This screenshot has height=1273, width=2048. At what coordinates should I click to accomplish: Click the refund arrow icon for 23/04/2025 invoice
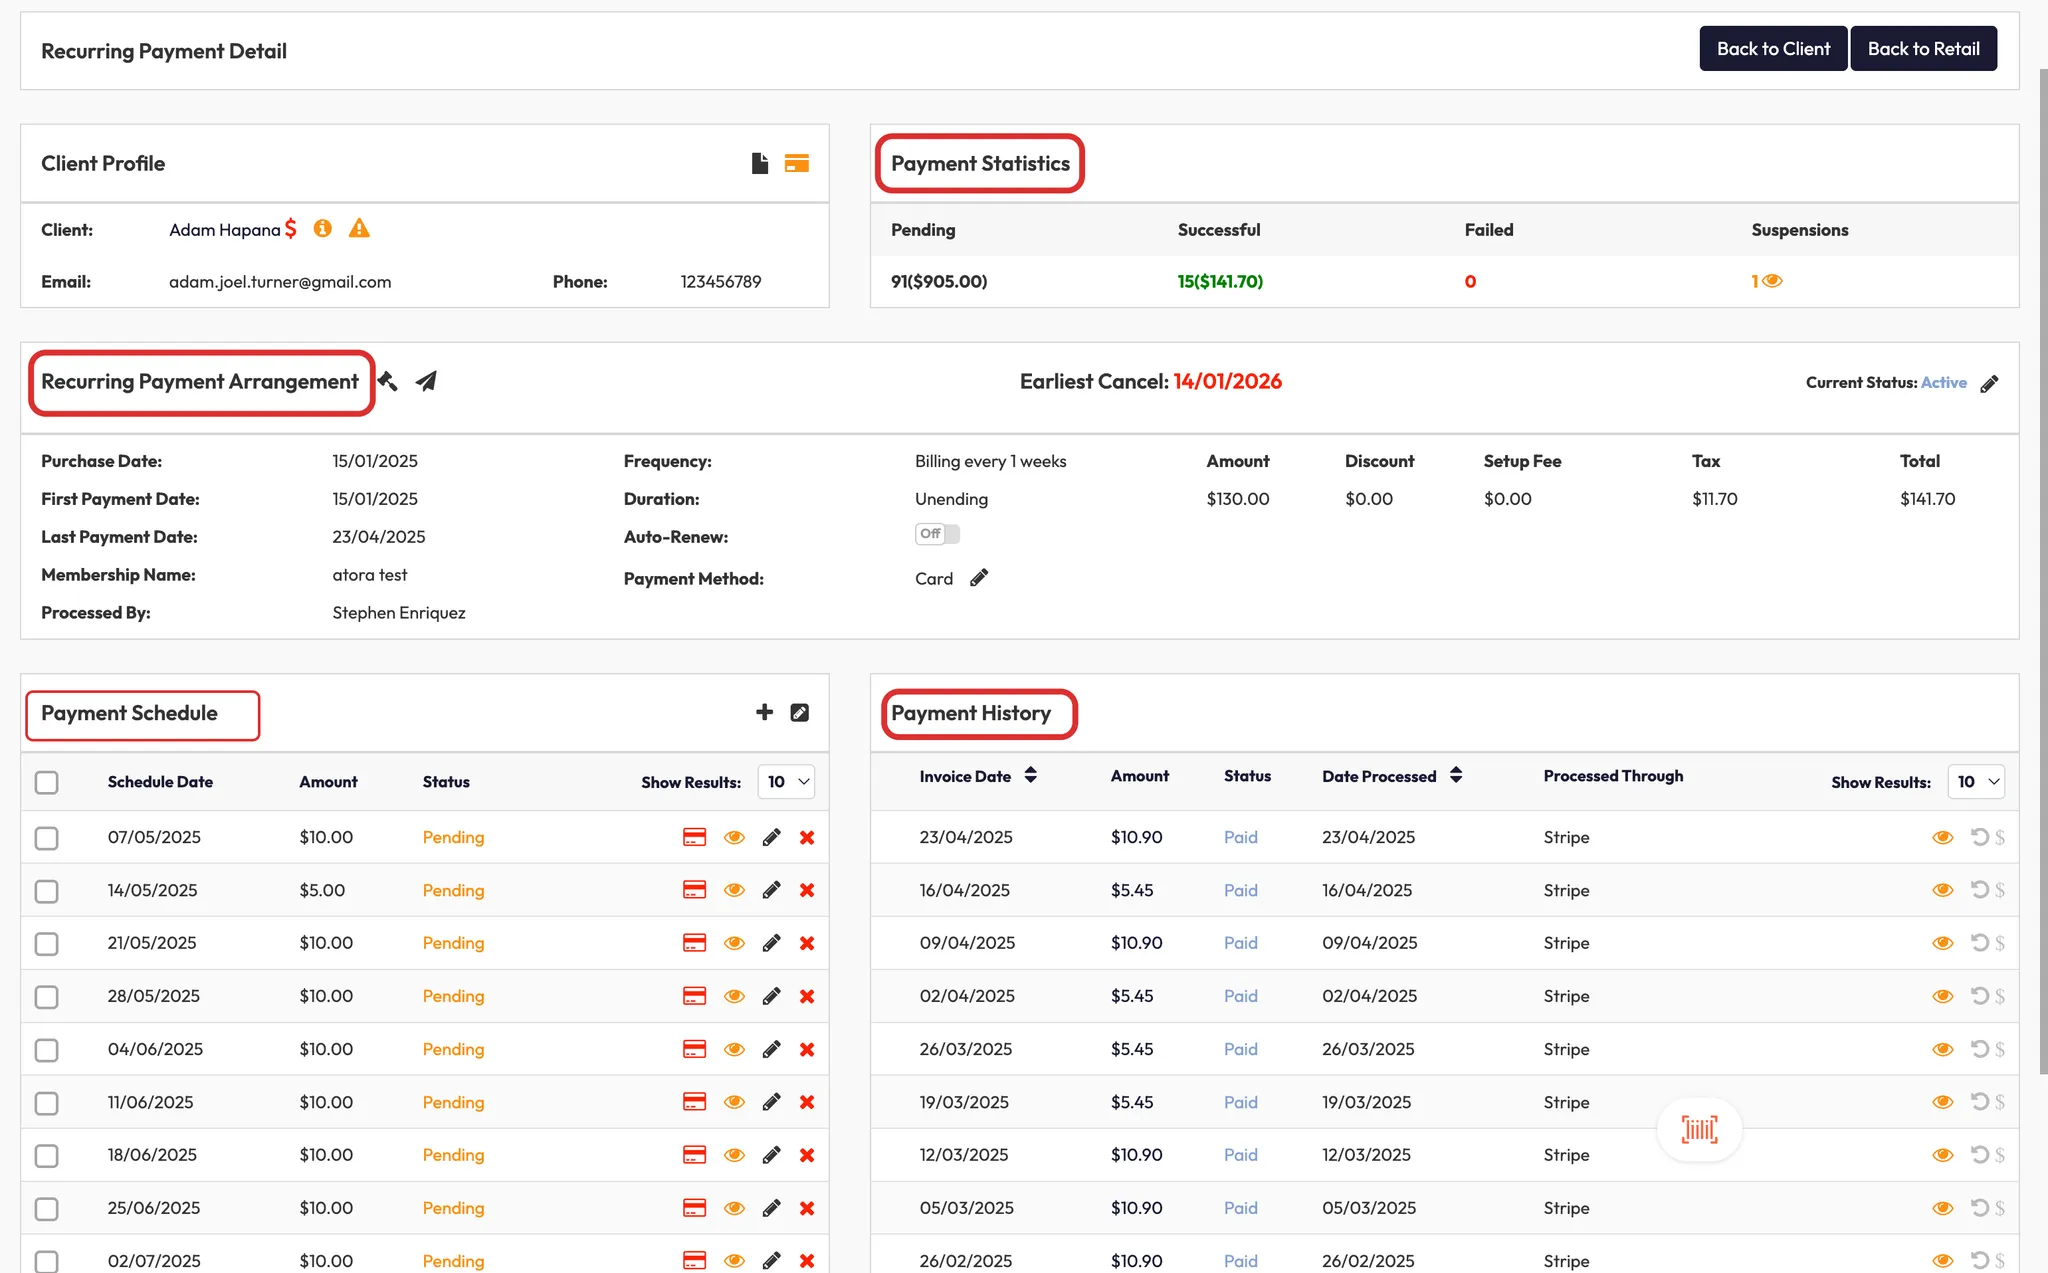1979,837
